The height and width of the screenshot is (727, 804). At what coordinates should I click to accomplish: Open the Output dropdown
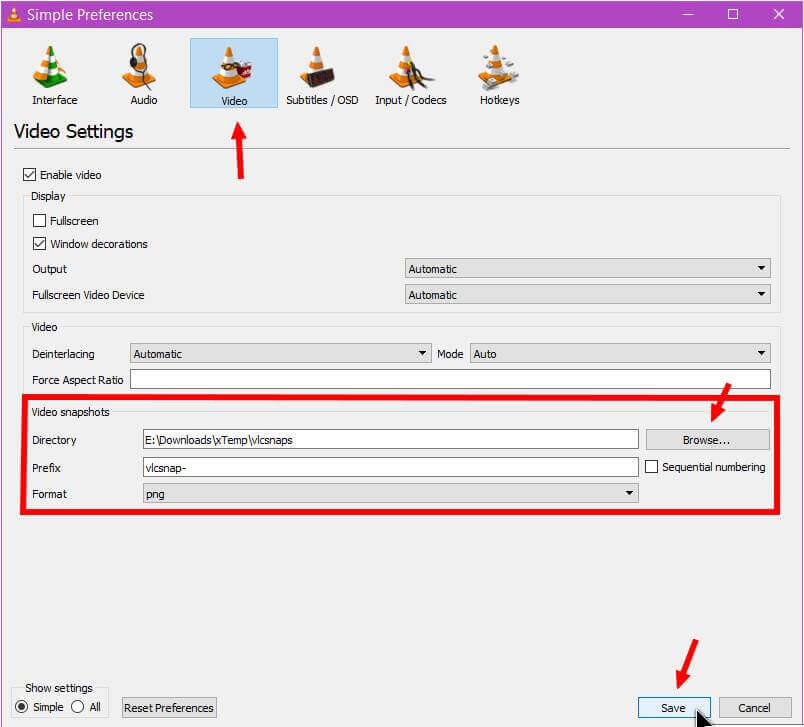588,269
